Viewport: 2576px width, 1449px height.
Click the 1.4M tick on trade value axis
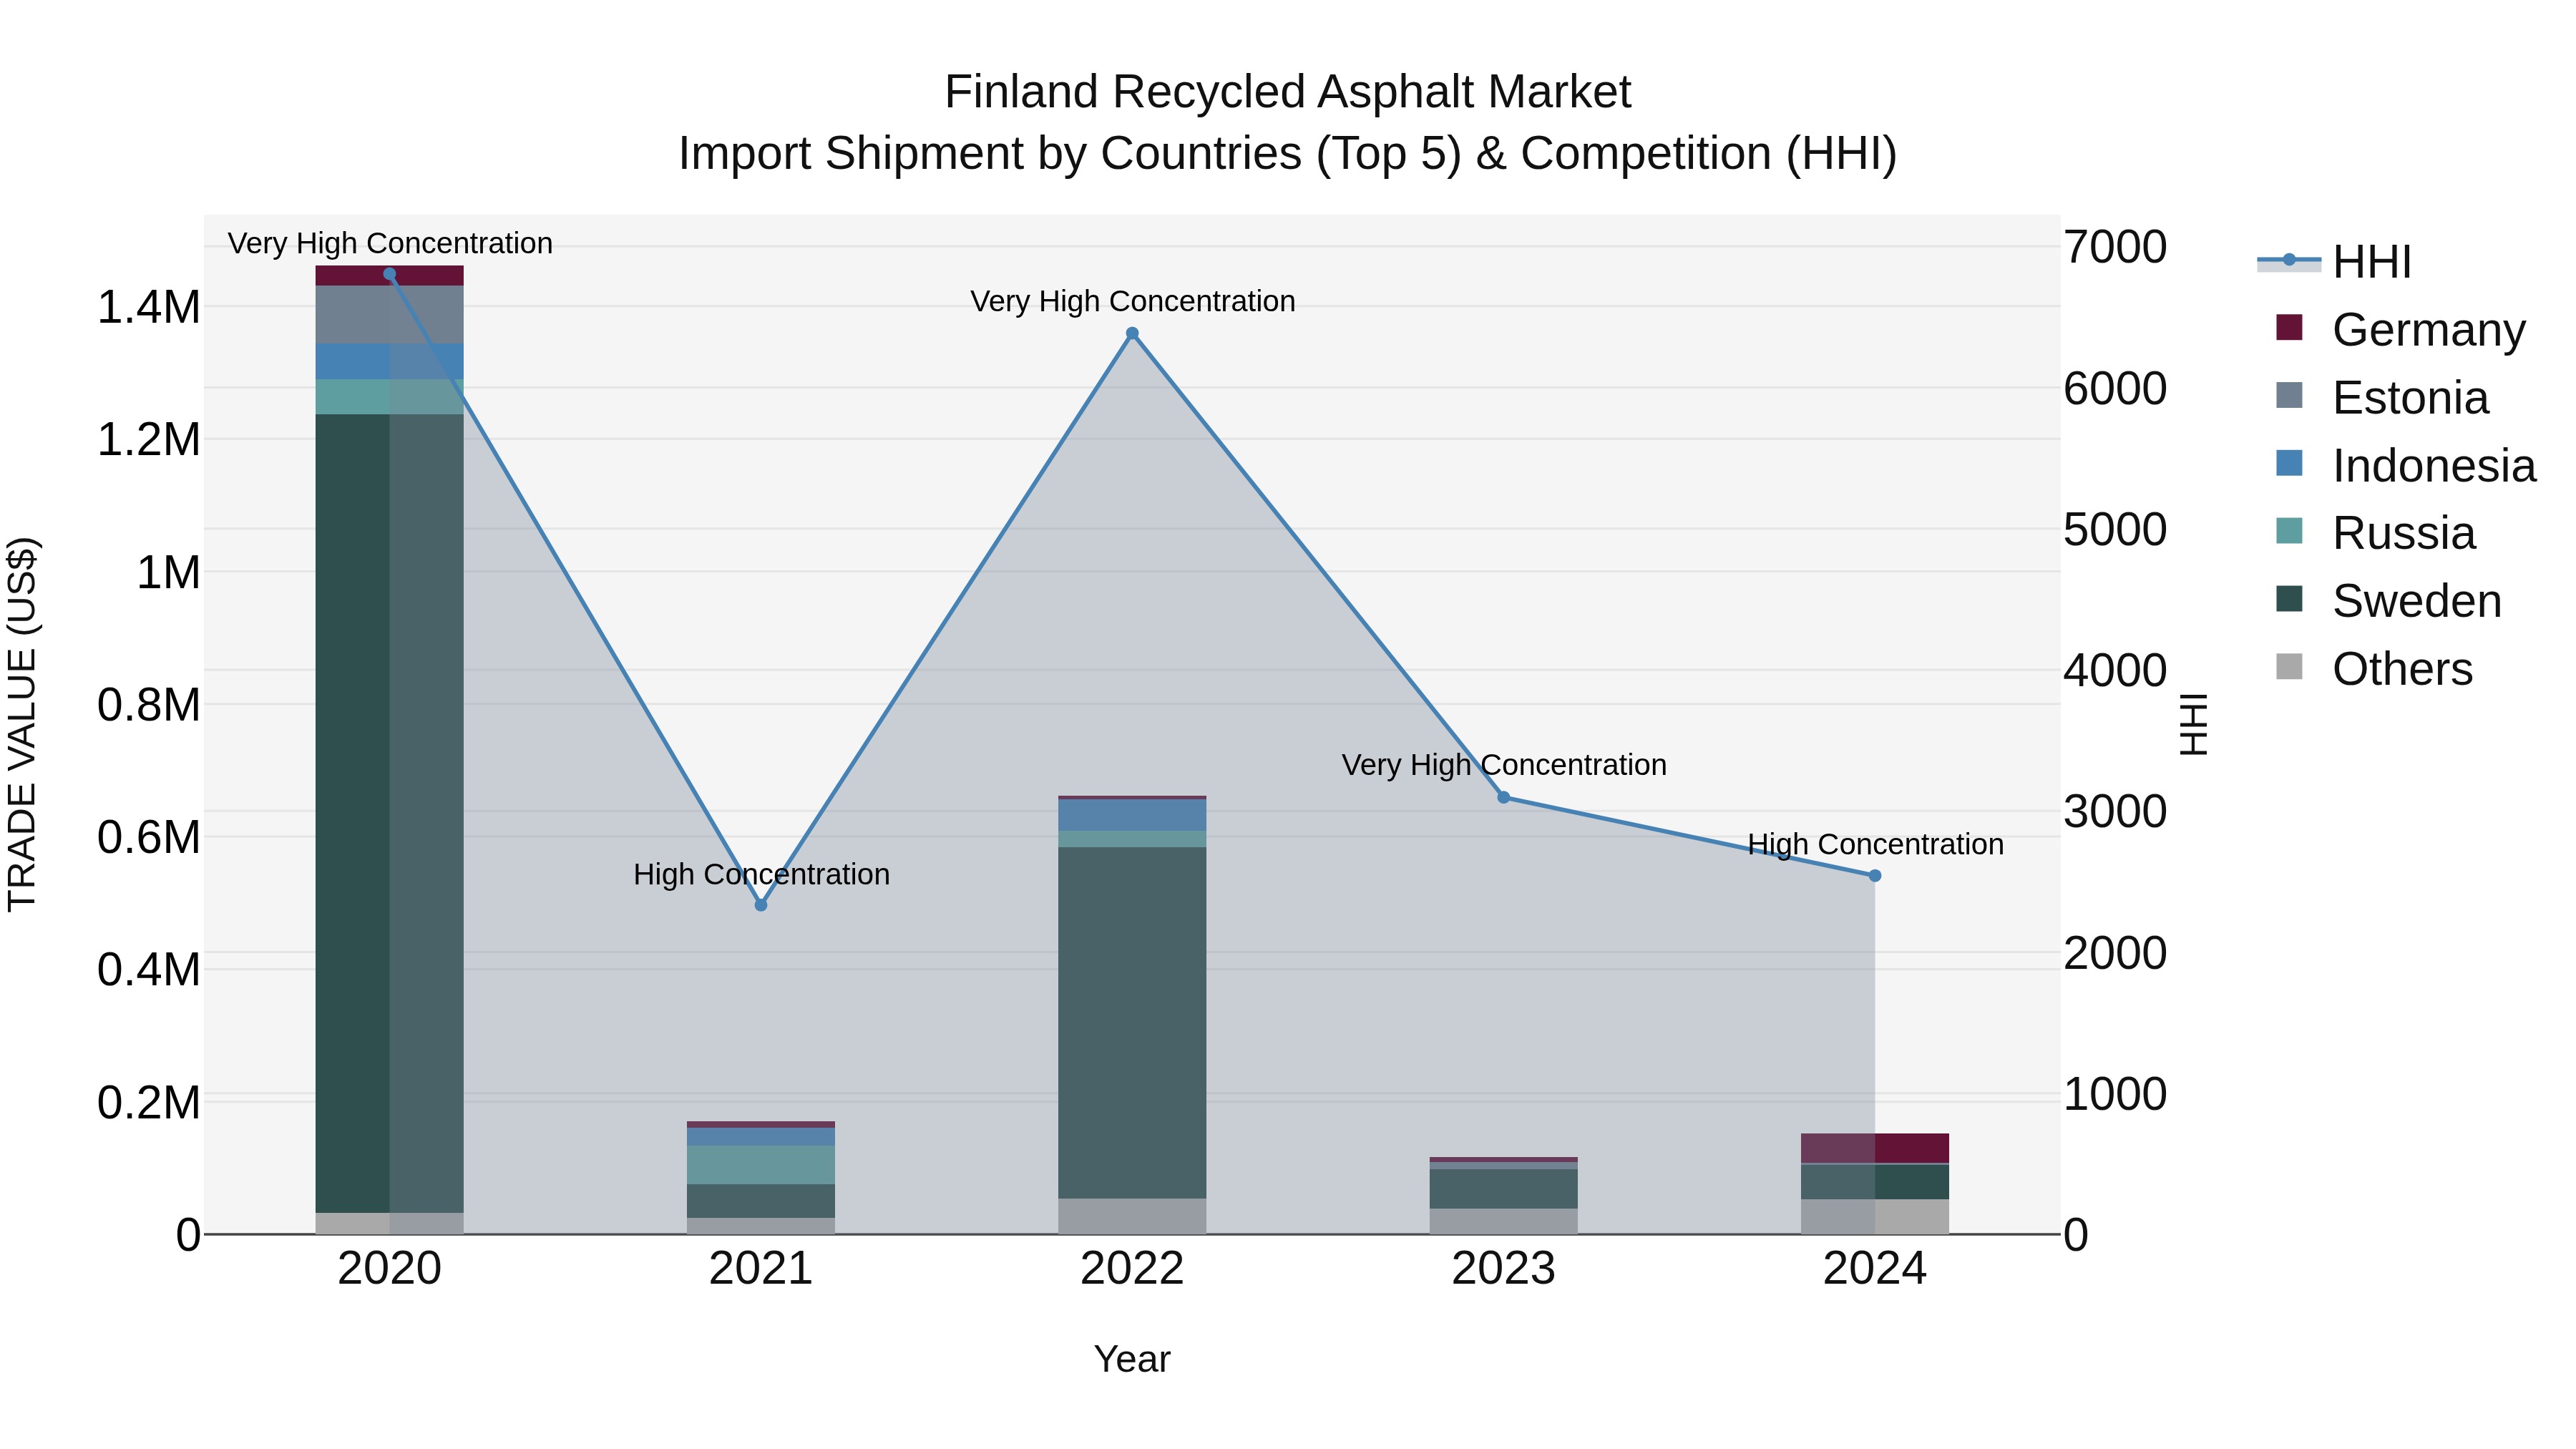click(x=149, y=307)
